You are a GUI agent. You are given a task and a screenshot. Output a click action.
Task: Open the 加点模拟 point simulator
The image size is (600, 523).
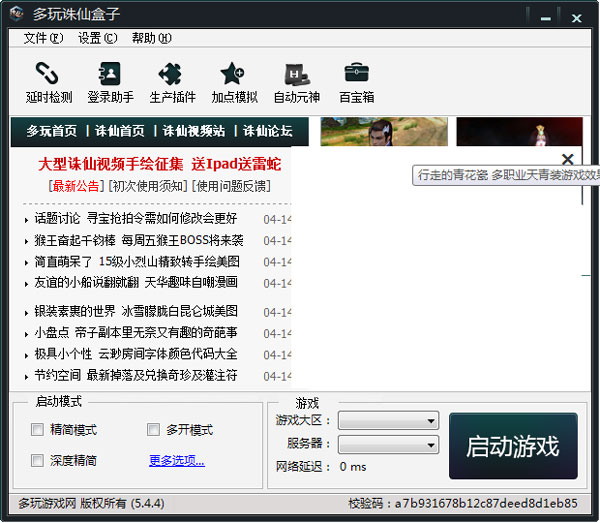[x=234, y=82]
